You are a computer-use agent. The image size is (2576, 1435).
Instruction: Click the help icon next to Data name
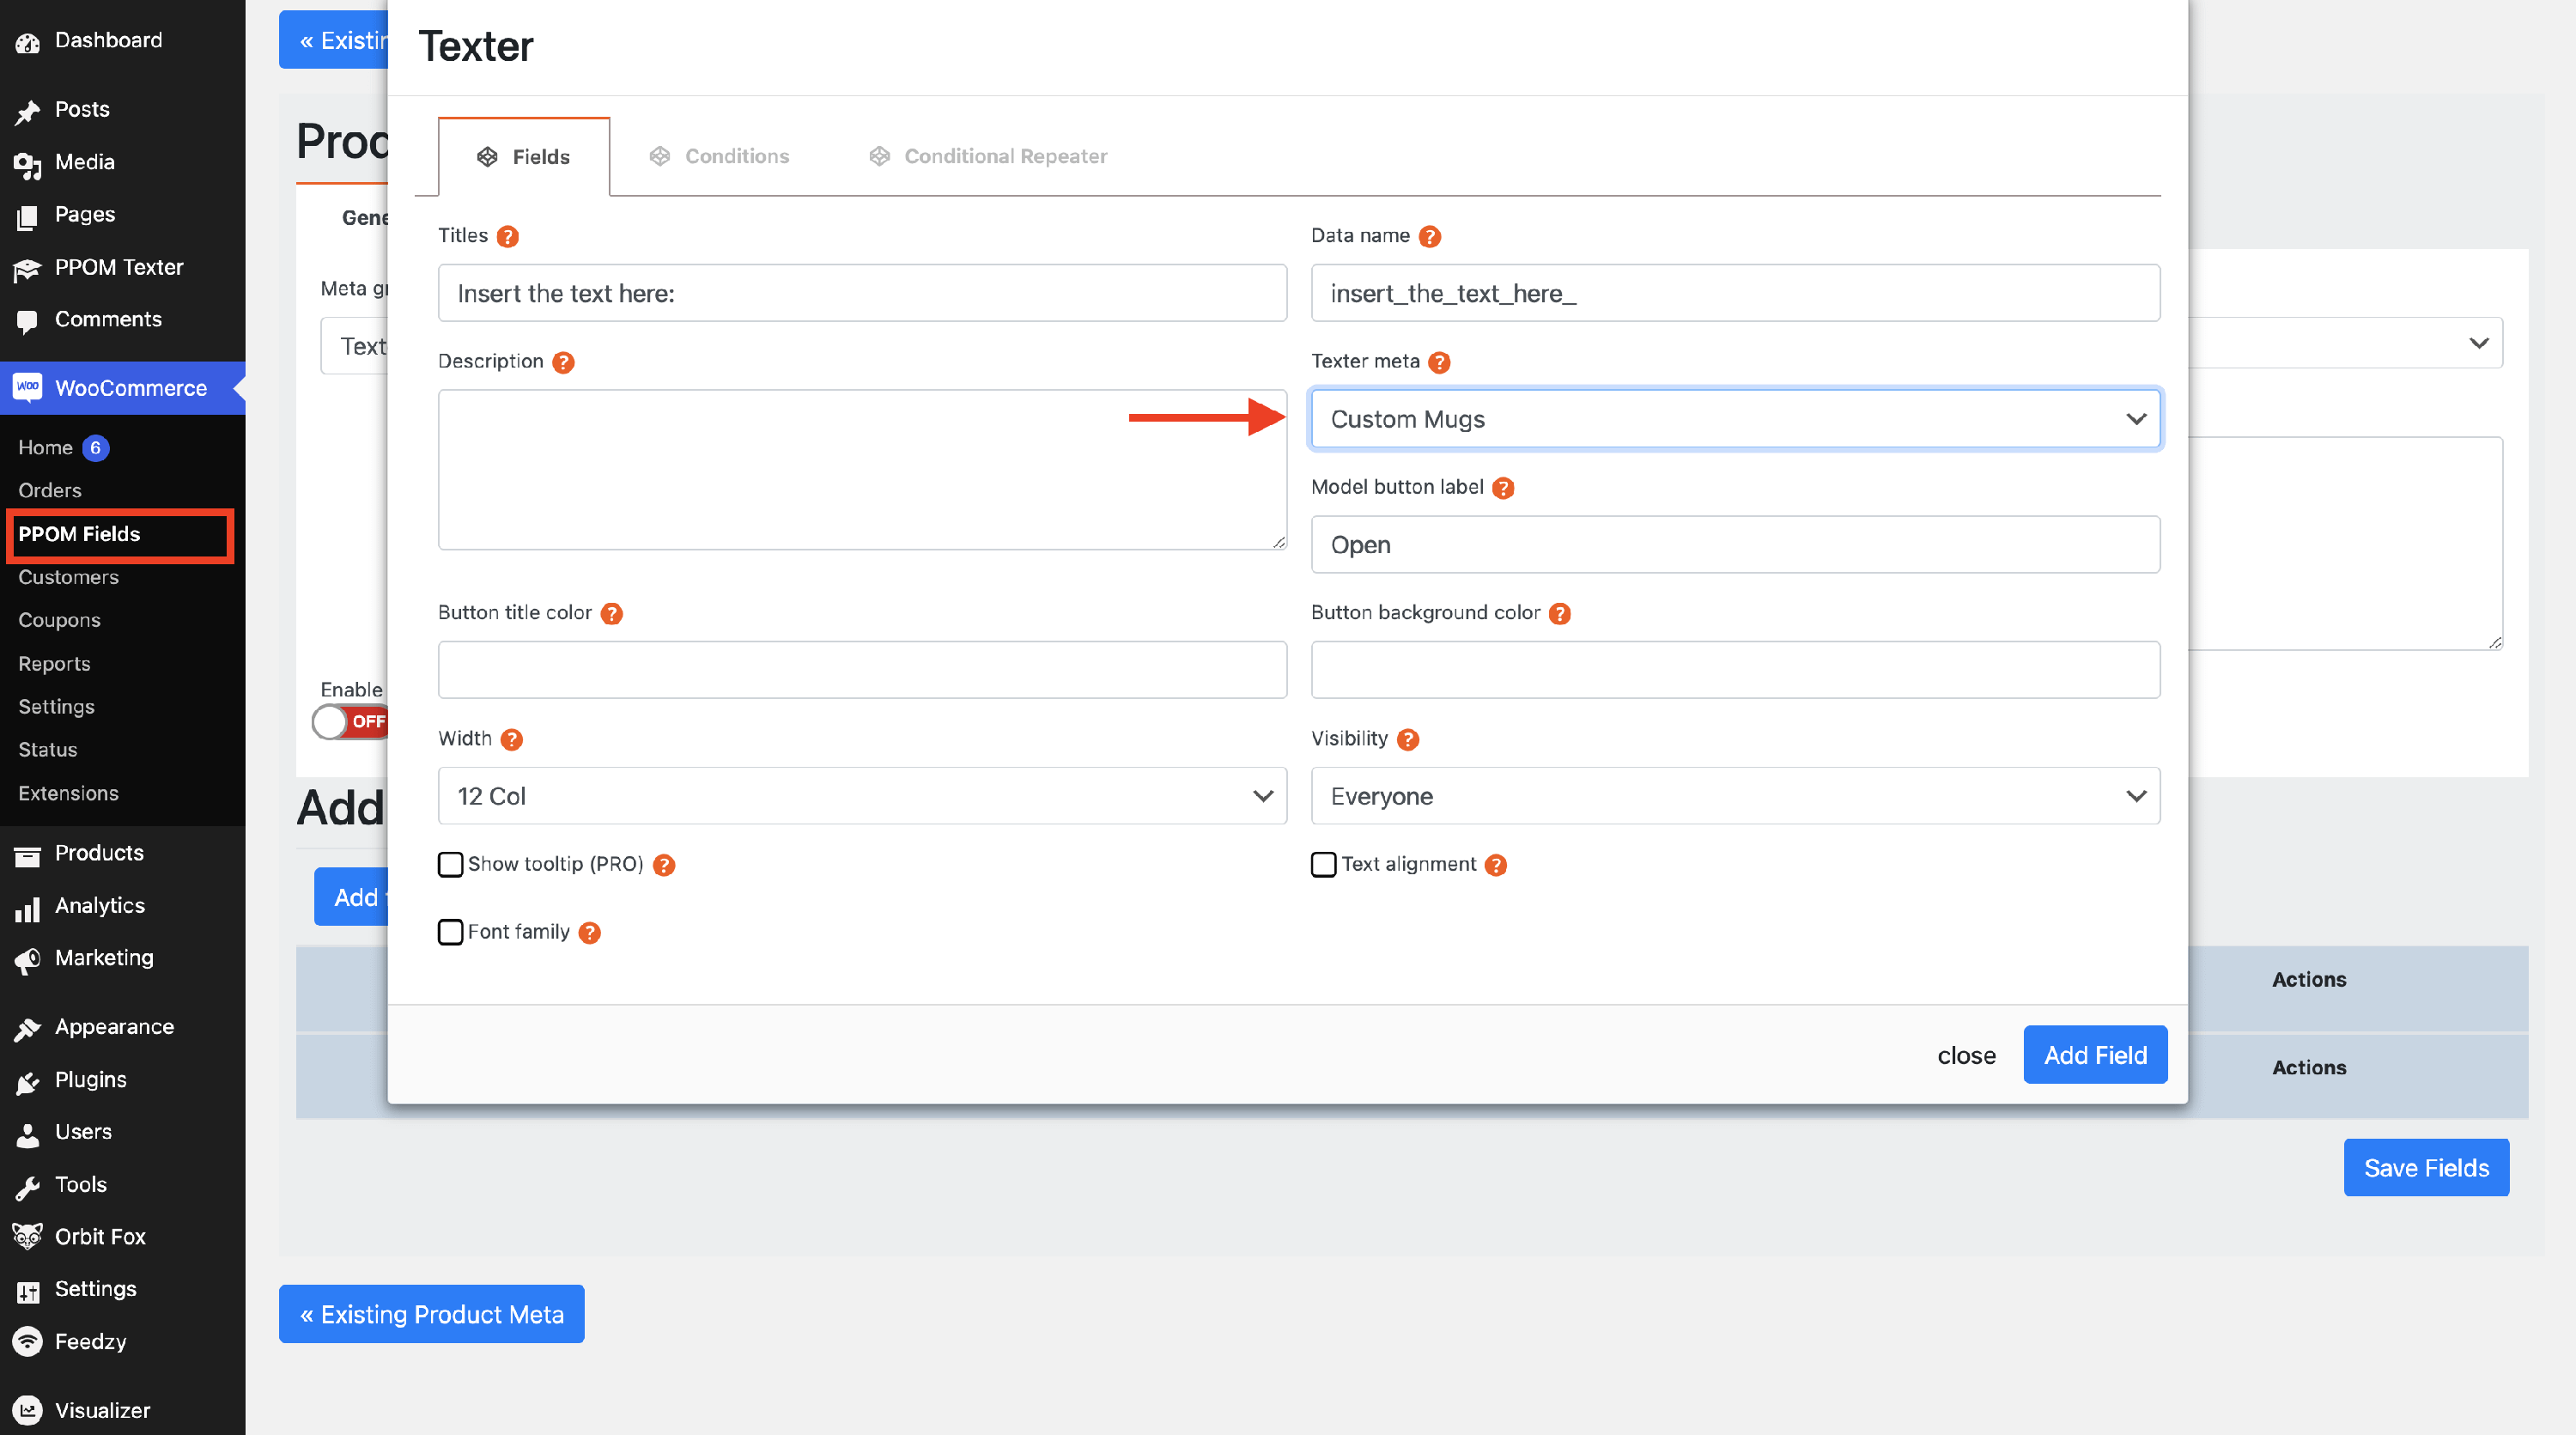coord(1430,236)
